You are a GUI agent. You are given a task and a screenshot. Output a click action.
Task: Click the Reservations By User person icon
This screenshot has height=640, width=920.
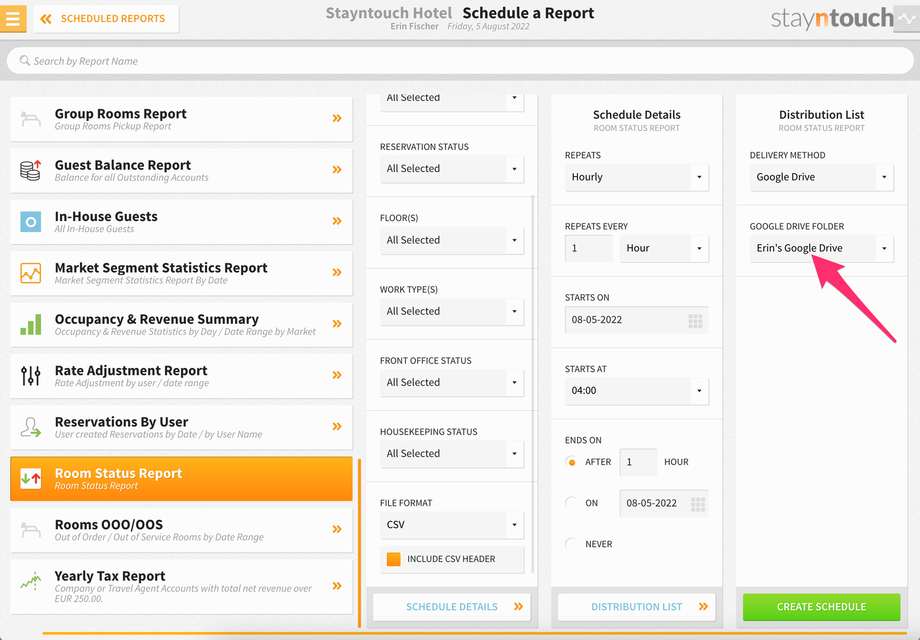[31, 427]
